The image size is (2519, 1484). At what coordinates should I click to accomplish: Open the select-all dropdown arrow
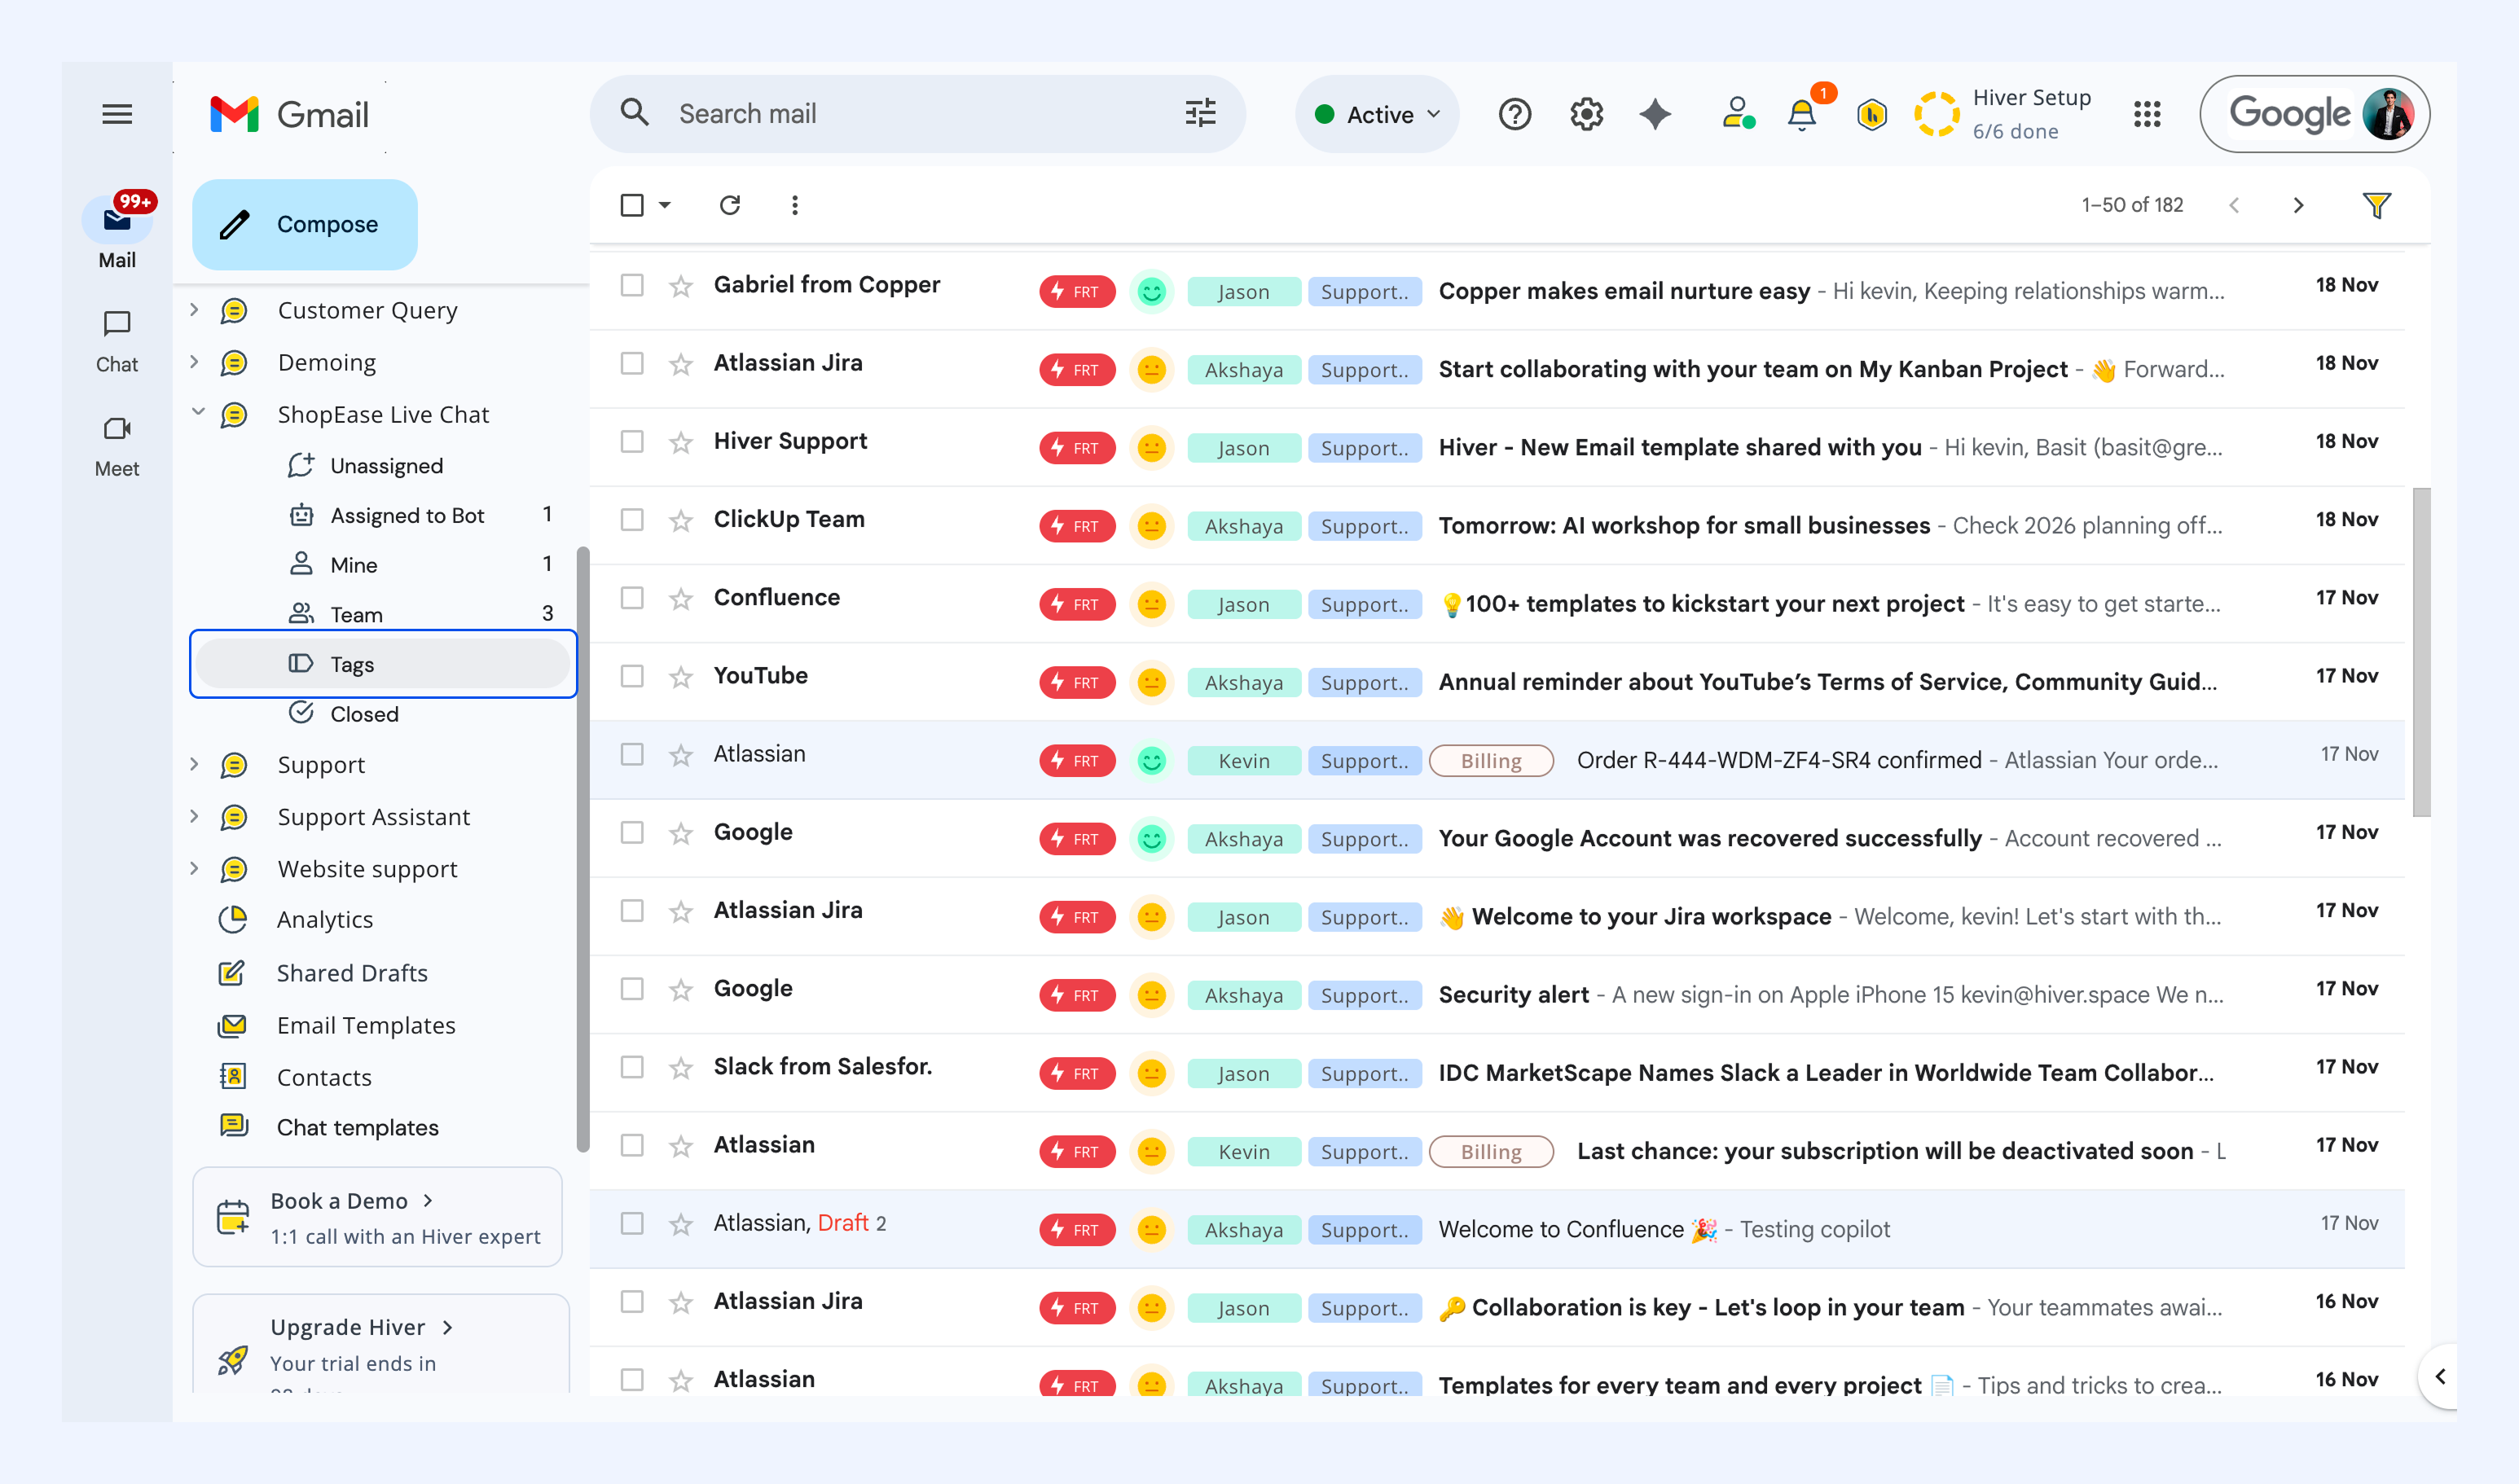click(665, 205)
